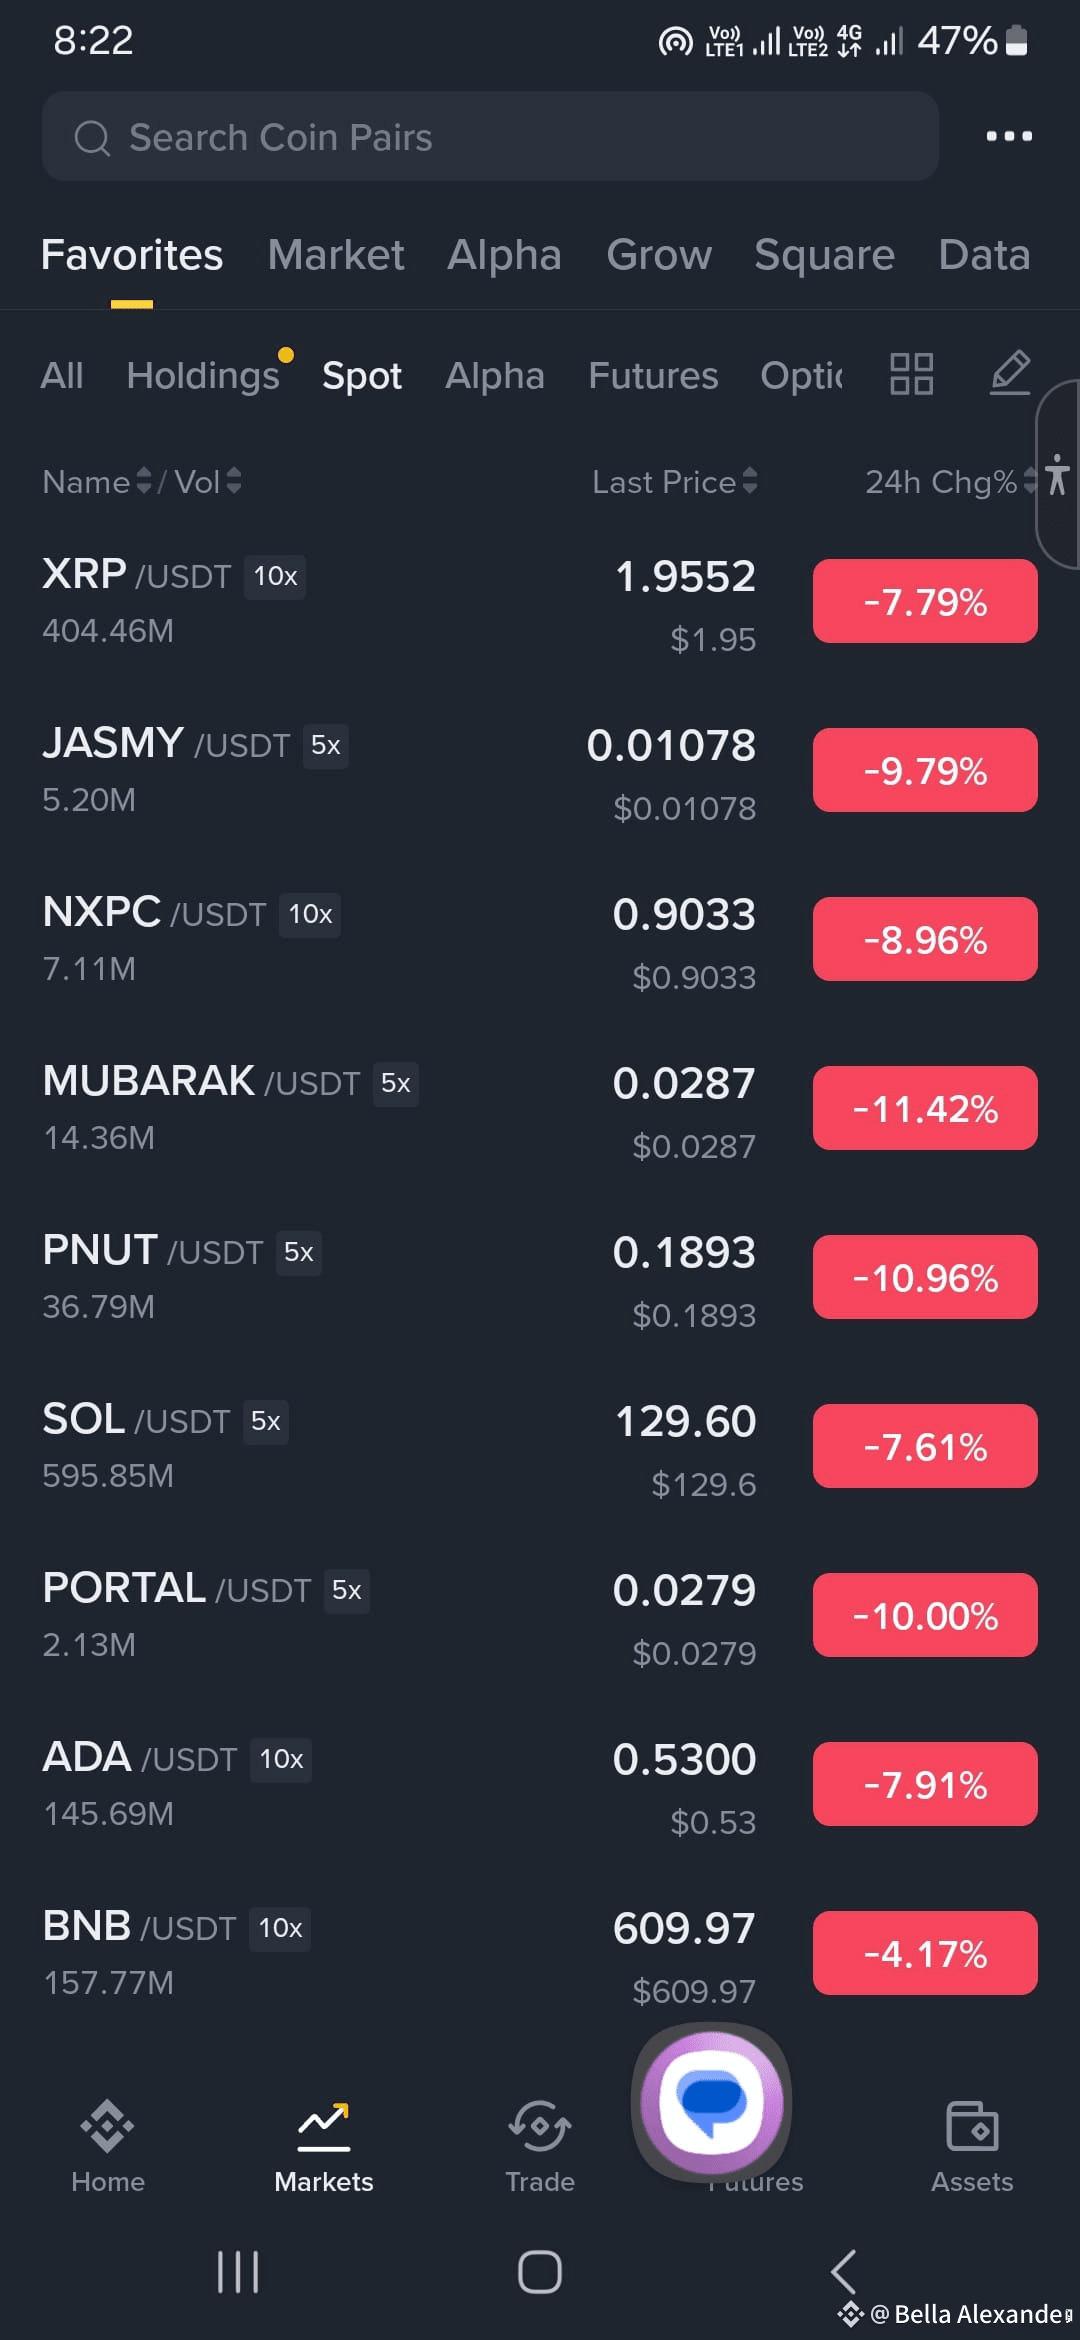Open the JASMY/USDT pair
The height and width of the screenshot is (2340, 1080).
[540, 770]
